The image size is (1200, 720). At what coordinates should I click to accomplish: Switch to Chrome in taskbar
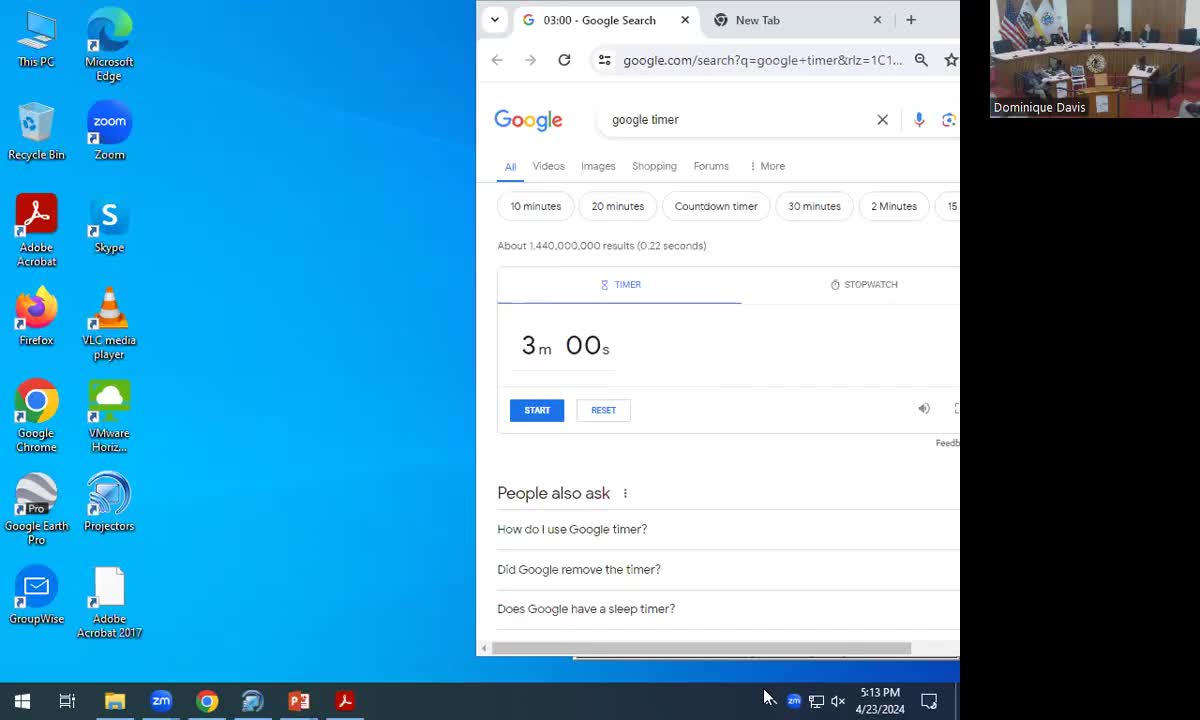[x=207, y=701]
